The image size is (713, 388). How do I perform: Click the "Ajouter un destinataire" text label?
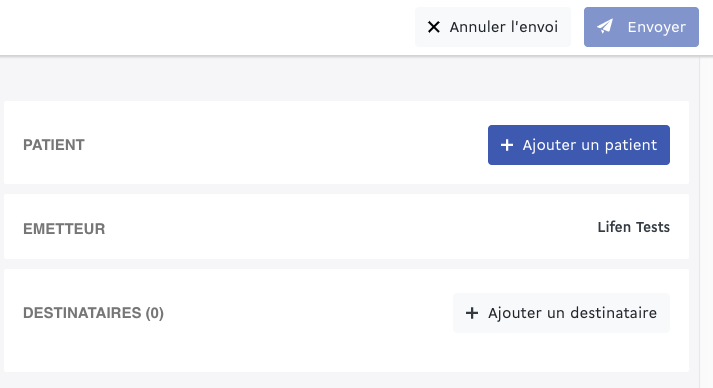[572, 313]
